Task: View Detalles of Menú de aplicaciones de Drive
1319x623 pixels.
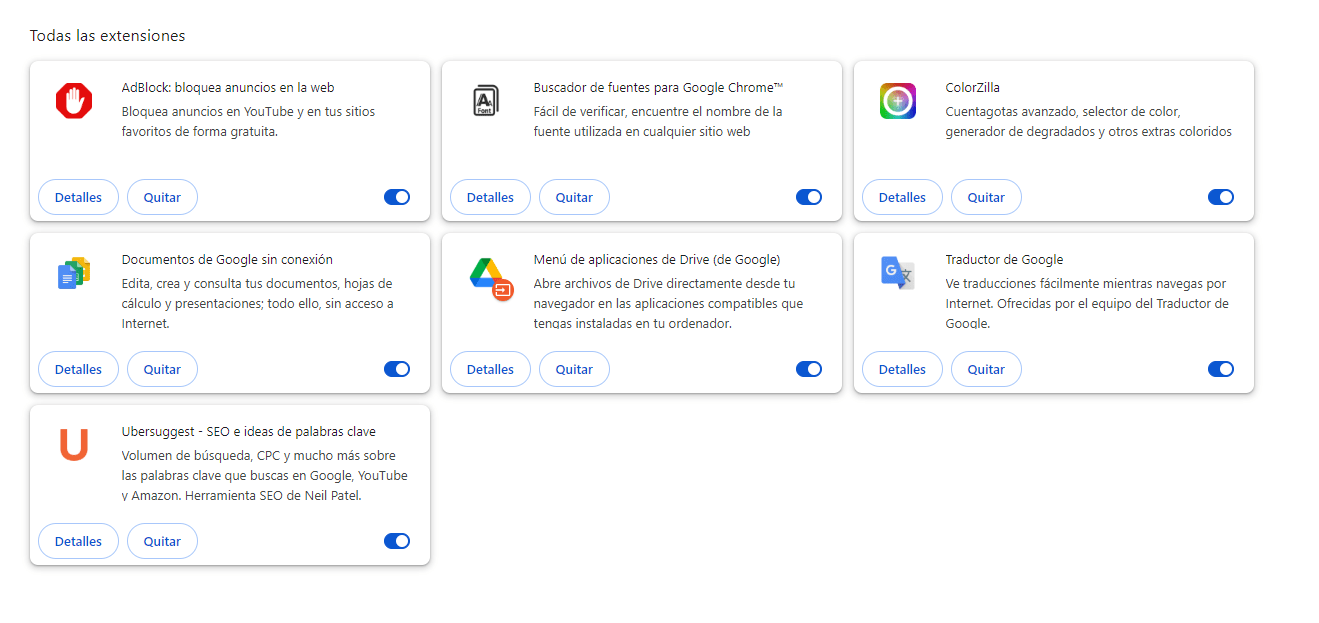Action: tap(490, 369)
